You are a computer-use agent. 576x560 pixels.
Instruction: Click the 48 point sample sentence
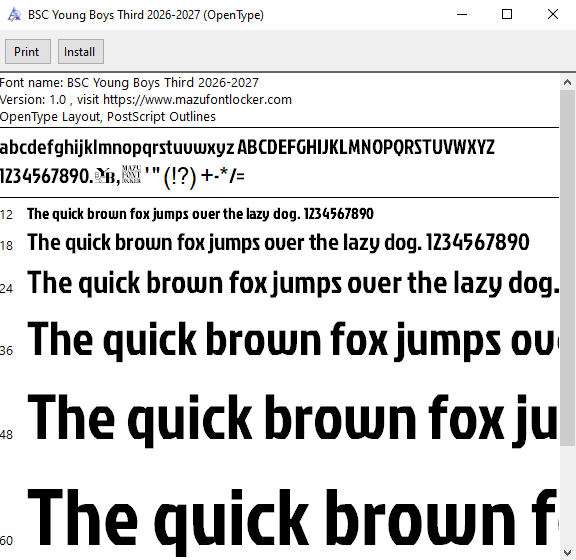(293, 420)
